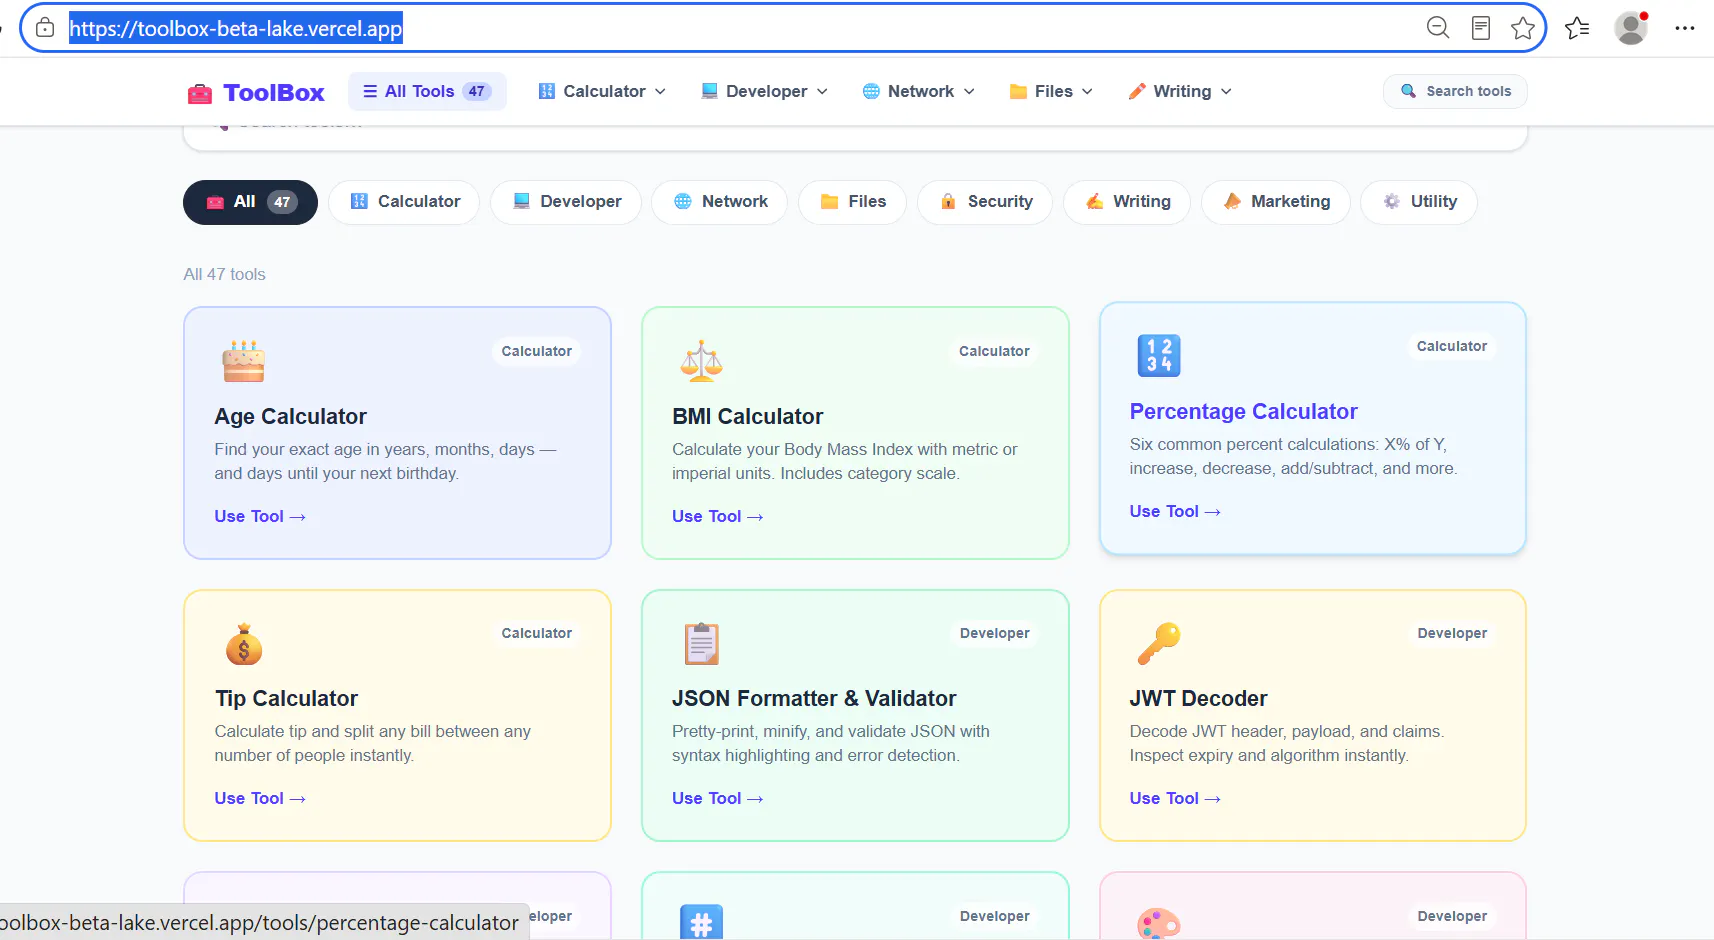Filter tools by Utility category
The width and height of the screenshot is (1714, 940).
pyautogui.click(x=1419, y=202)
